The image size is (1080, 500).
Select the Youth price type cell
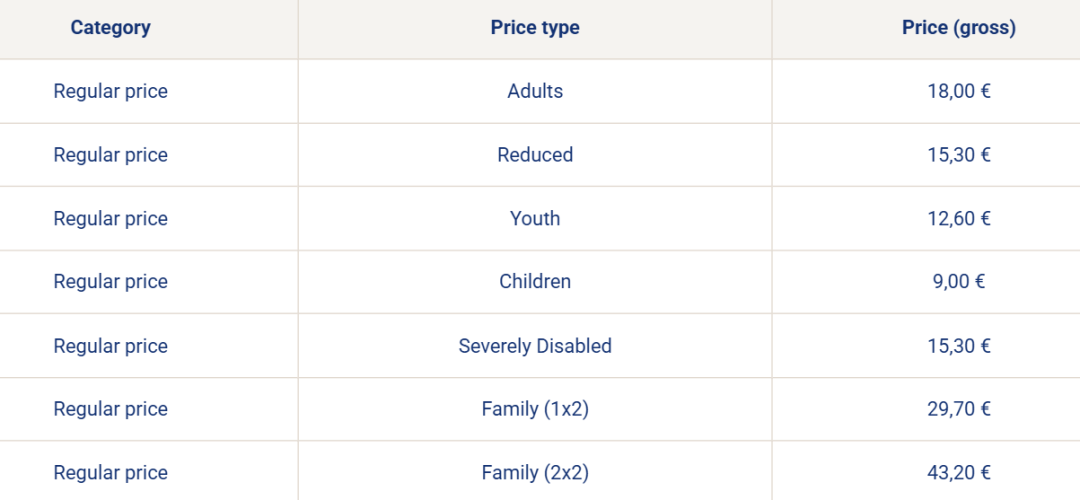535,218
